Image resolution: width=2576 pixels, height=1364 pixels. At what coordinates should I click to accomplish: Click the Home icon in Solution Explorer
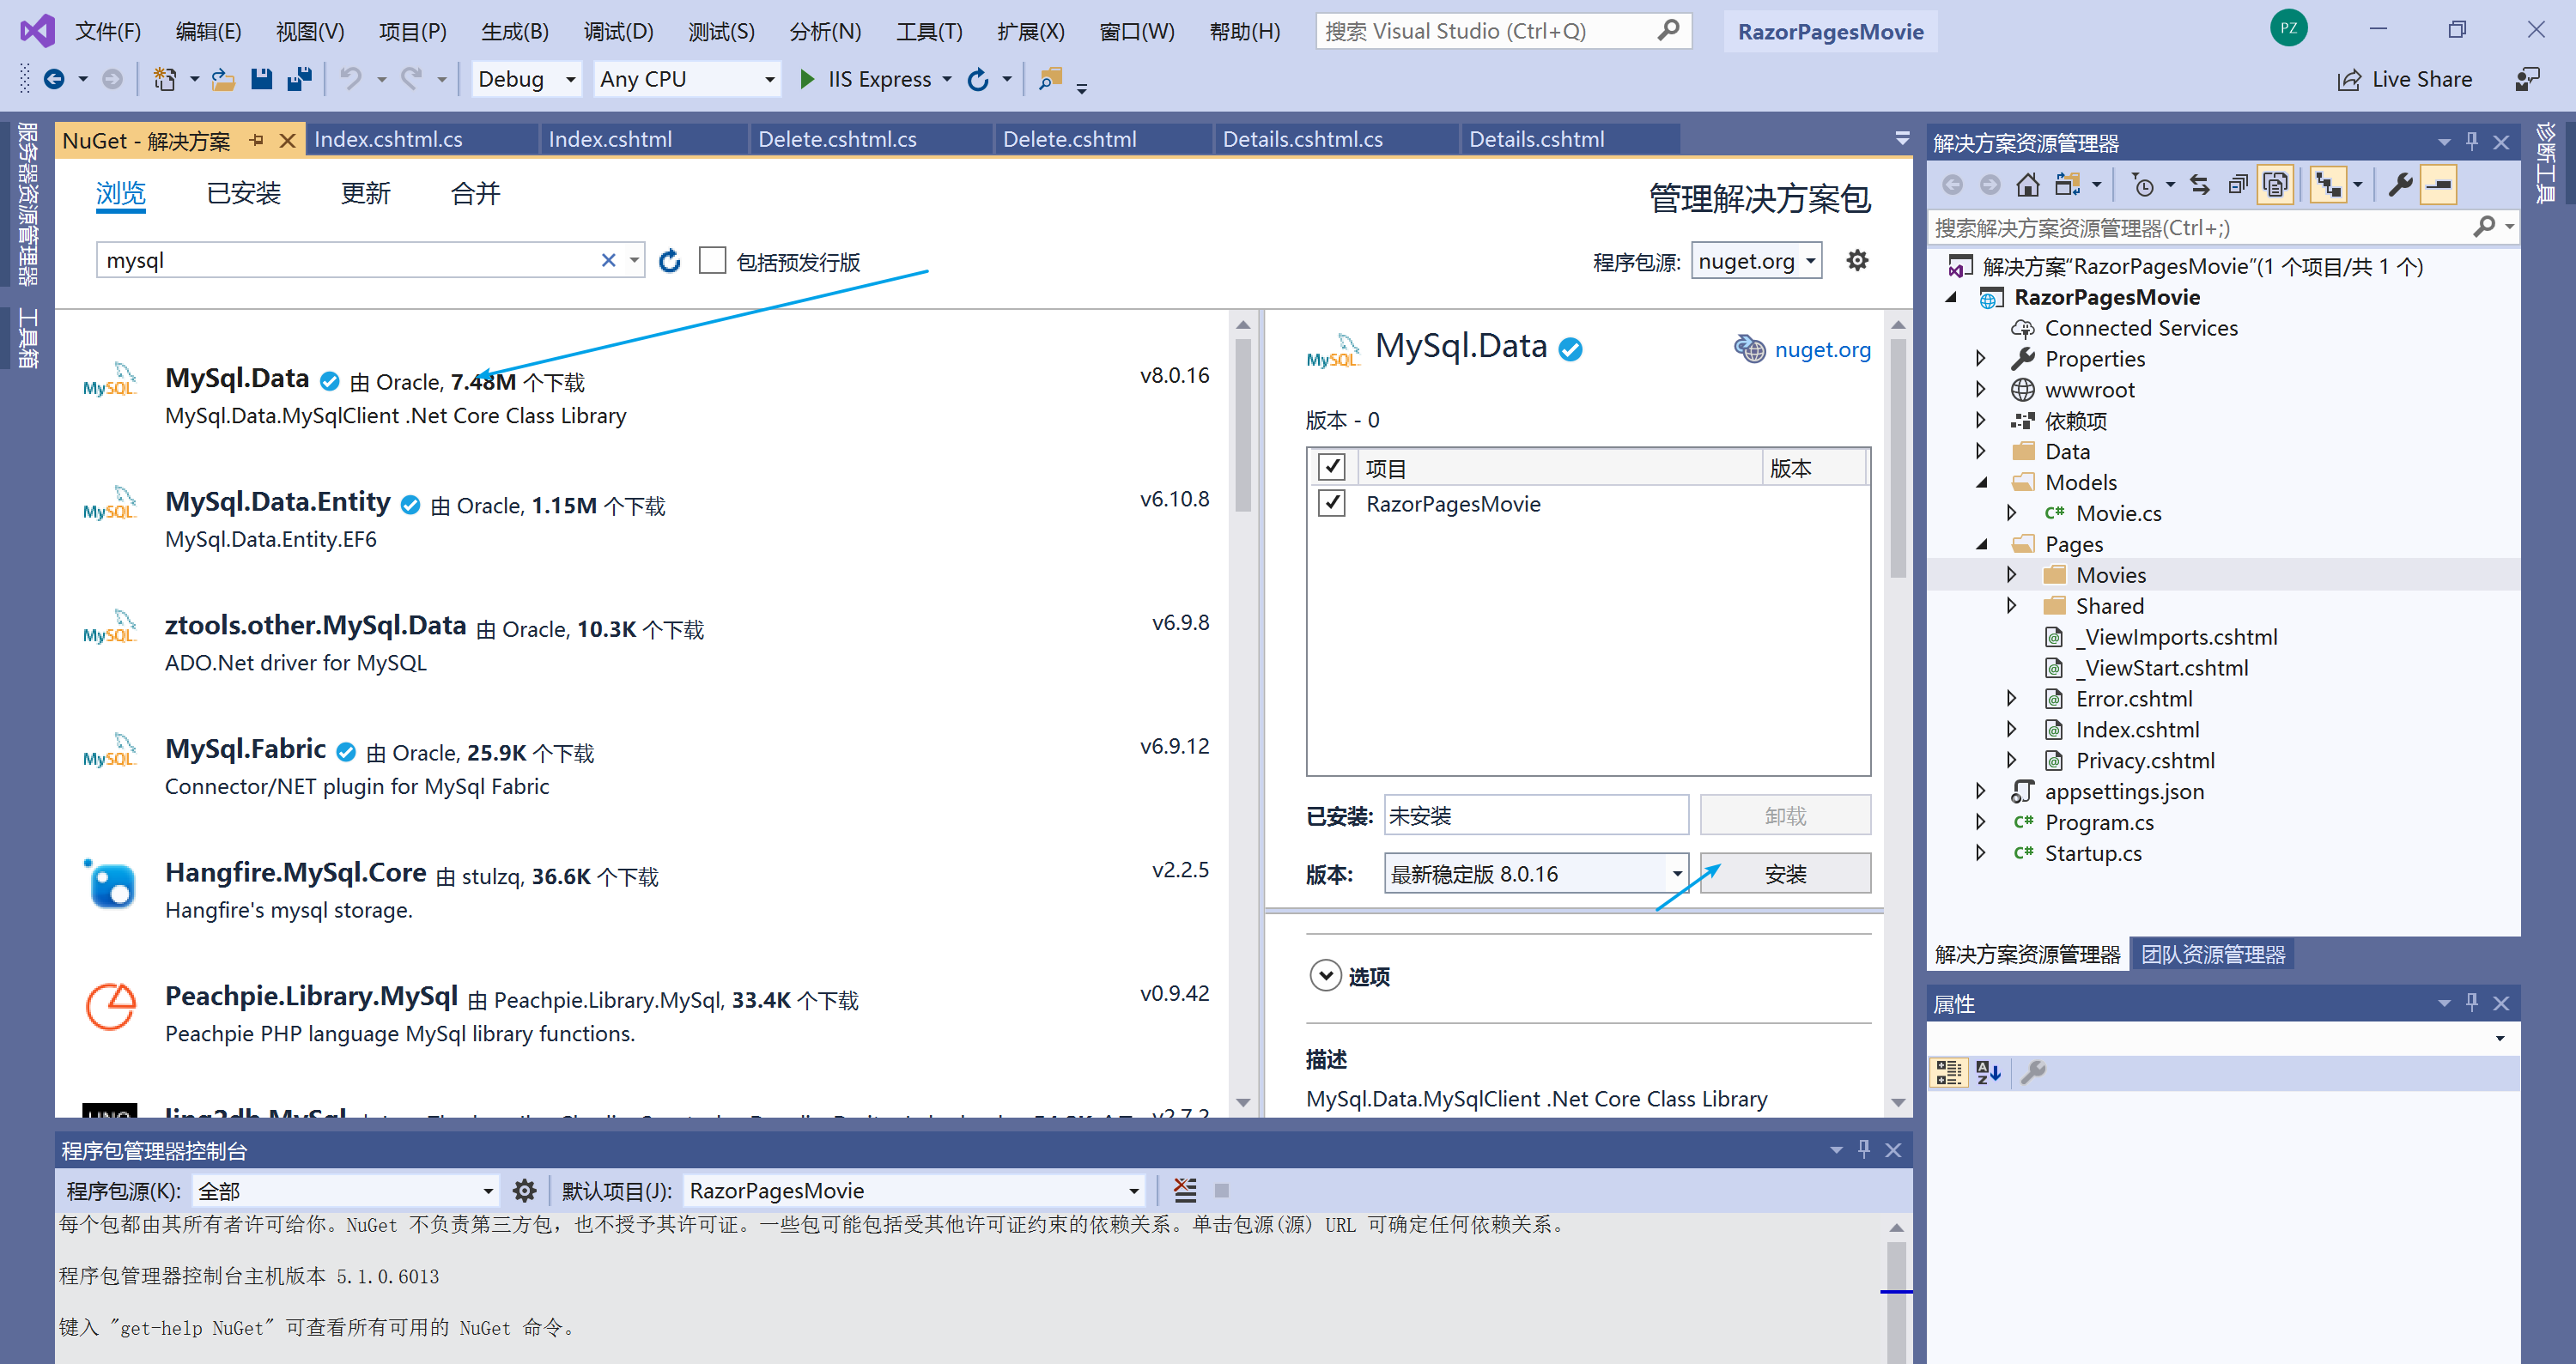2028,185
